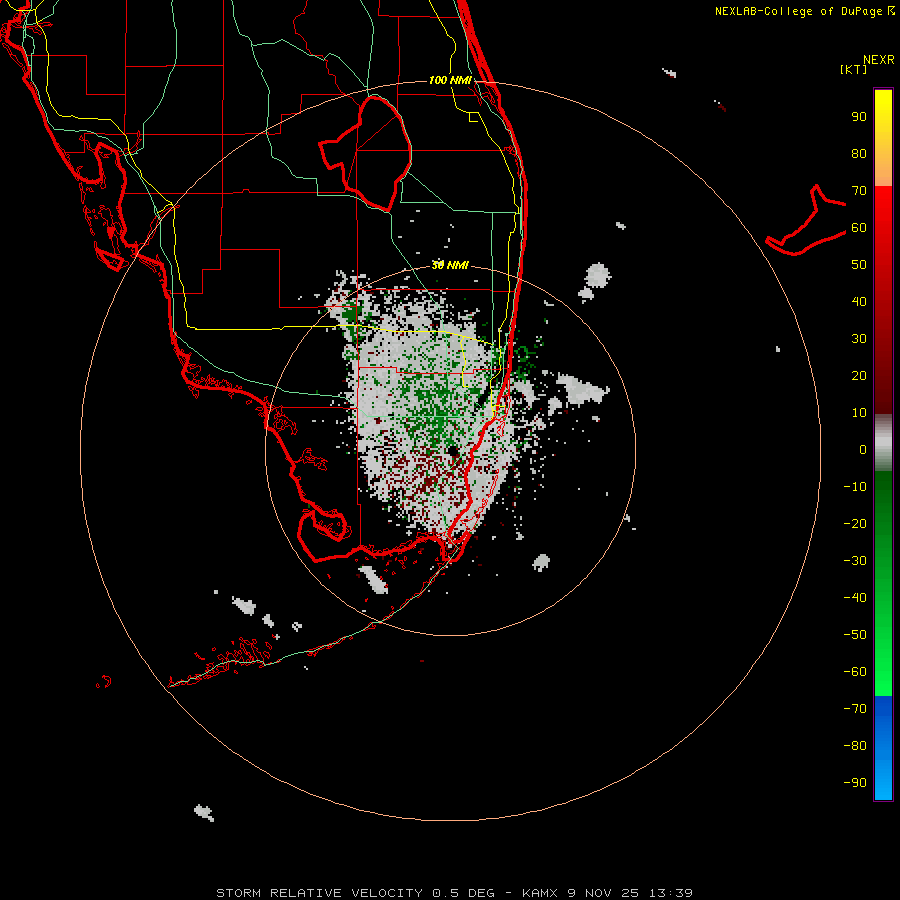Click the positive 50 value on velocity scale
900x900 pixels.
[x=859, y=265]
